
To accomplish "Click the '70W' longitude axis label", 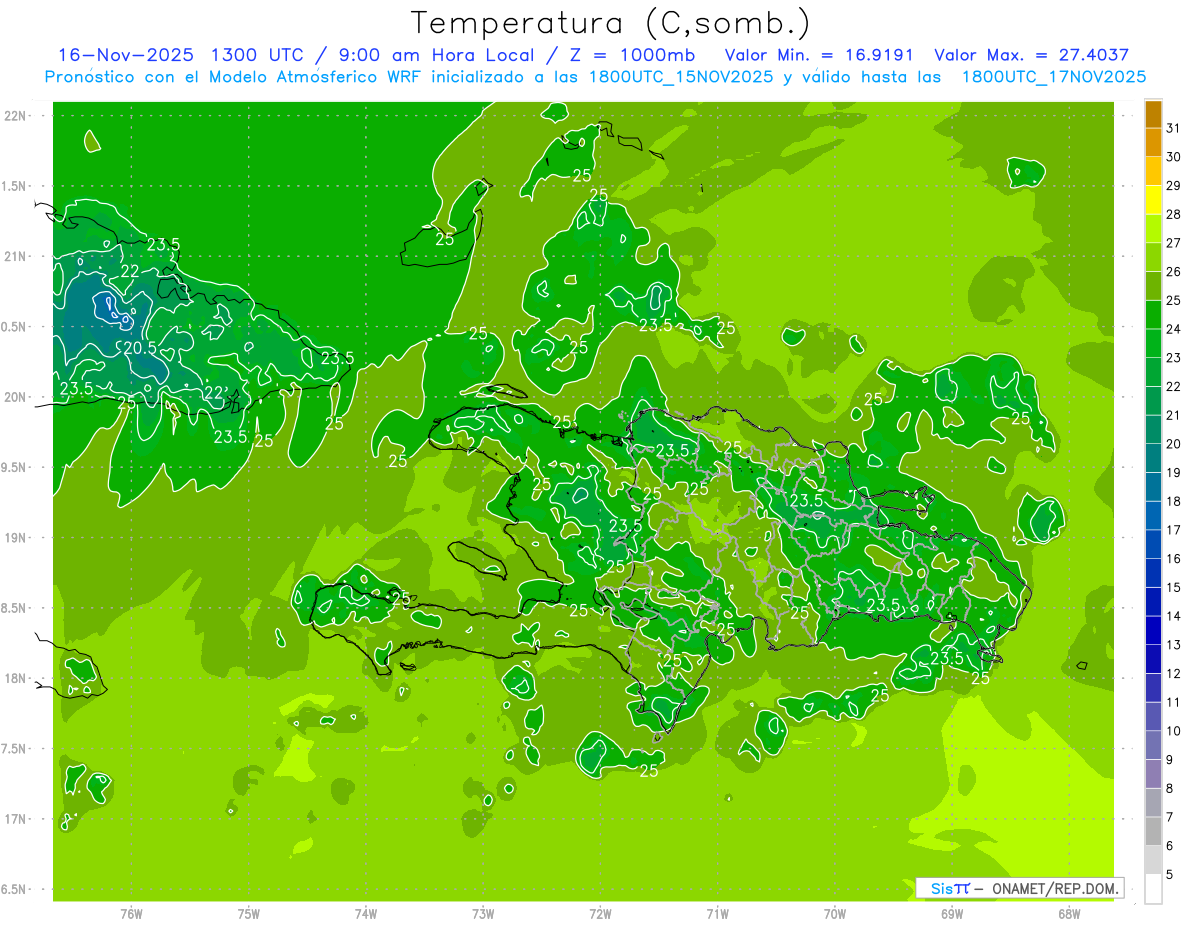I will (835, 914).
